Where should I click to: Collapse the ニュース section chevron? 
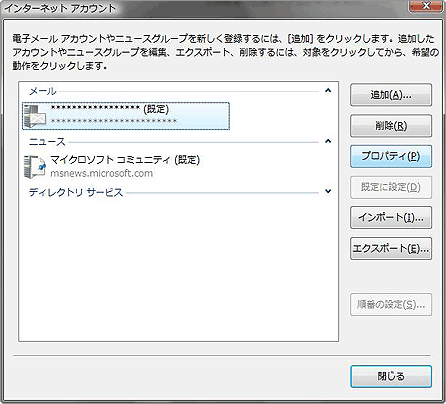tap(328, 141)
